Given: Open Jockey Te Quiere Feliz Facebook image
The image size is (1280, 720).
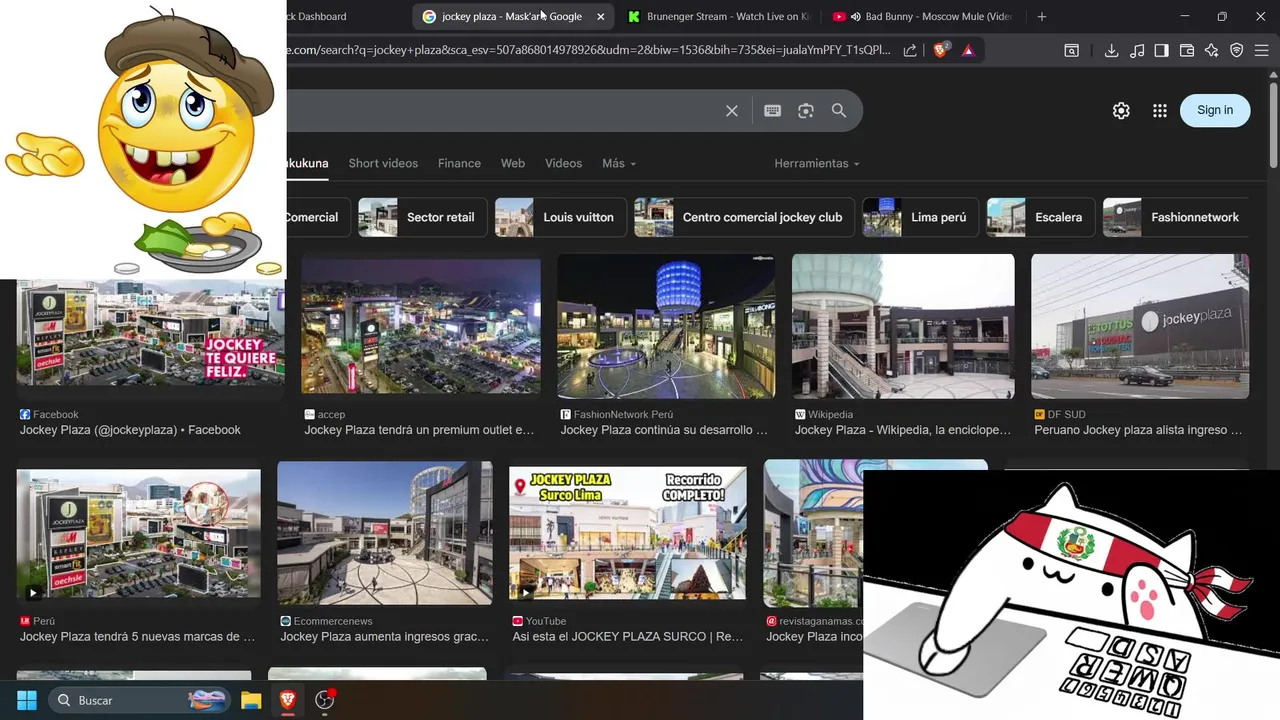Looking at the screenshot, I should [x=150, y=339].
